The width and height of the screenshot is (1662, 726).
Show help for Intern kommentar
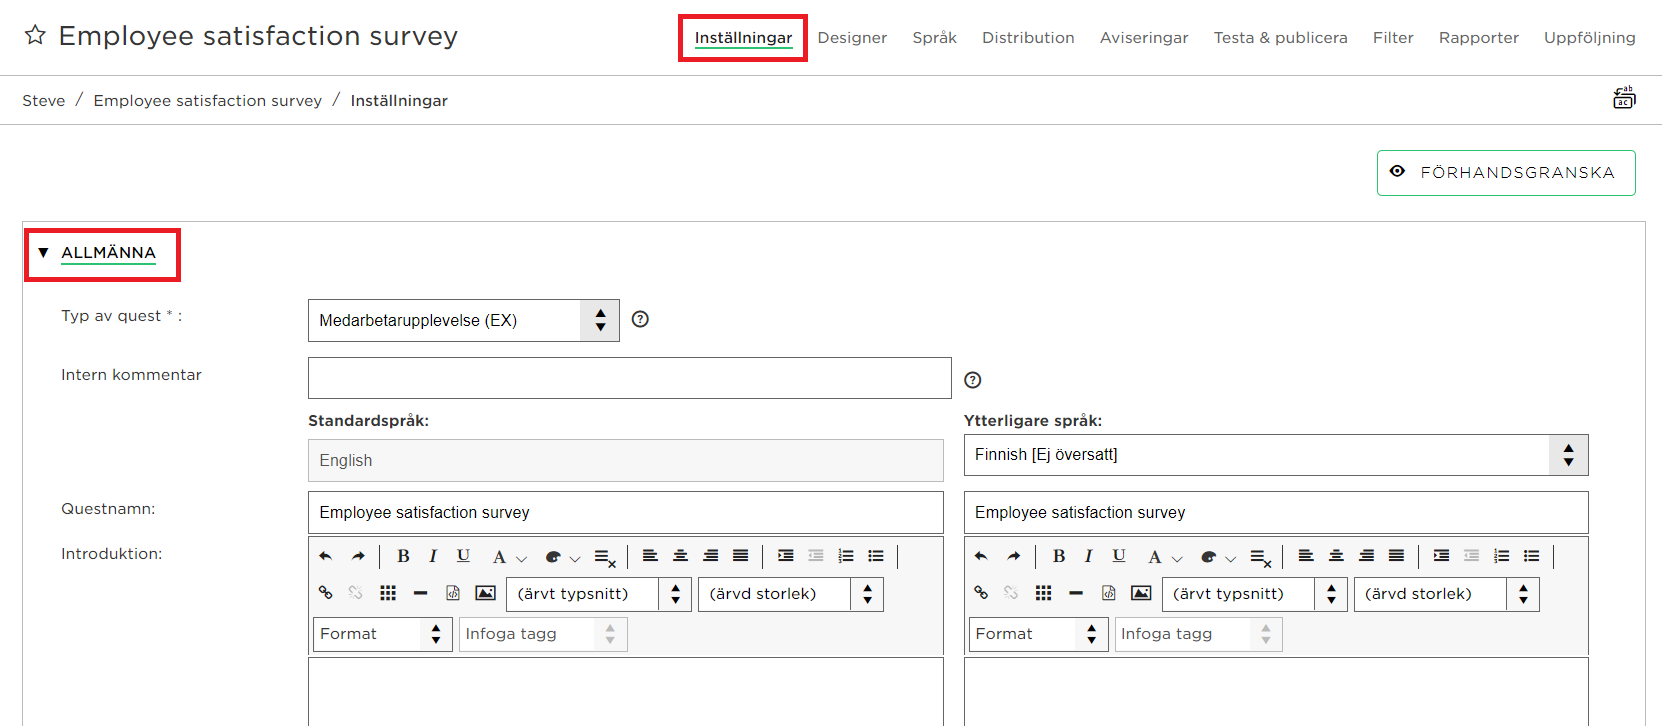pos(972,380)
